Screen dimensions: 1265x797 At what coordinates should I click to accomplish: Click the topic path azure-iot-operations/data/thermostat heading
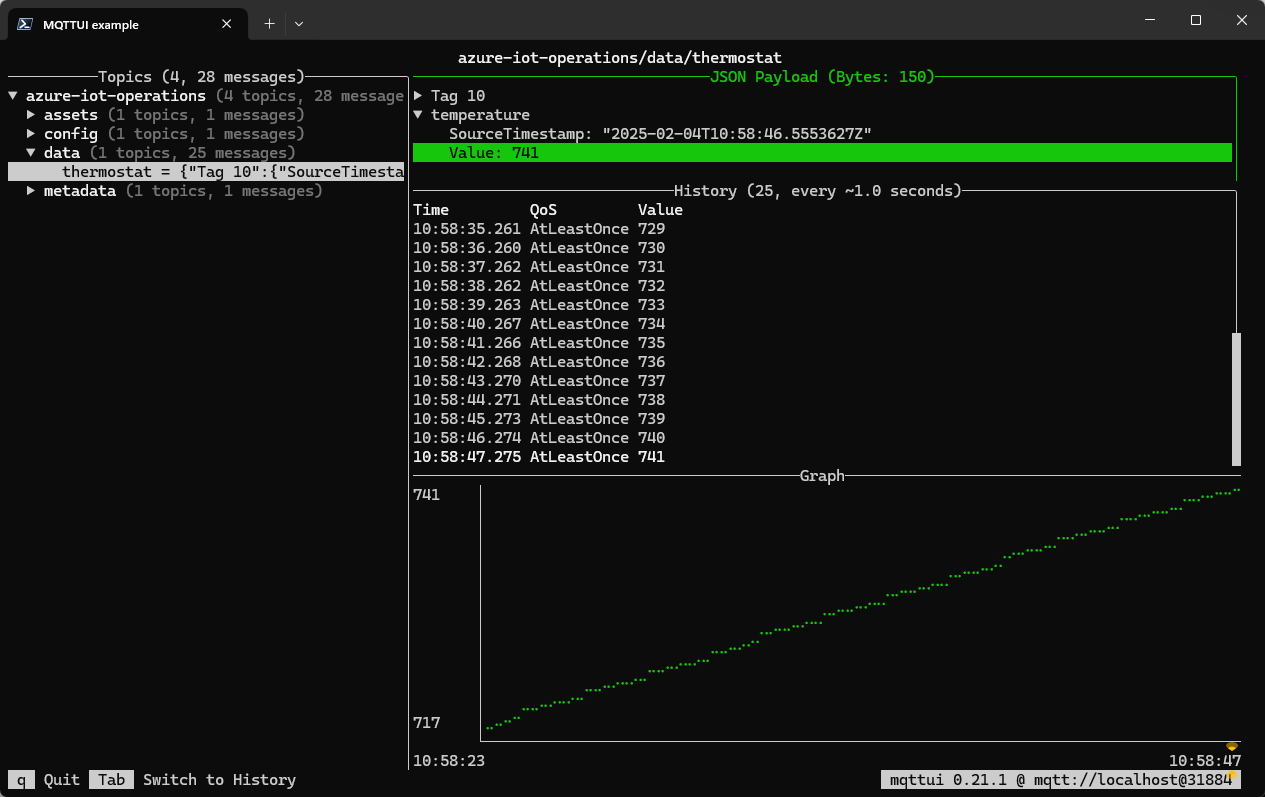(620, 57)
